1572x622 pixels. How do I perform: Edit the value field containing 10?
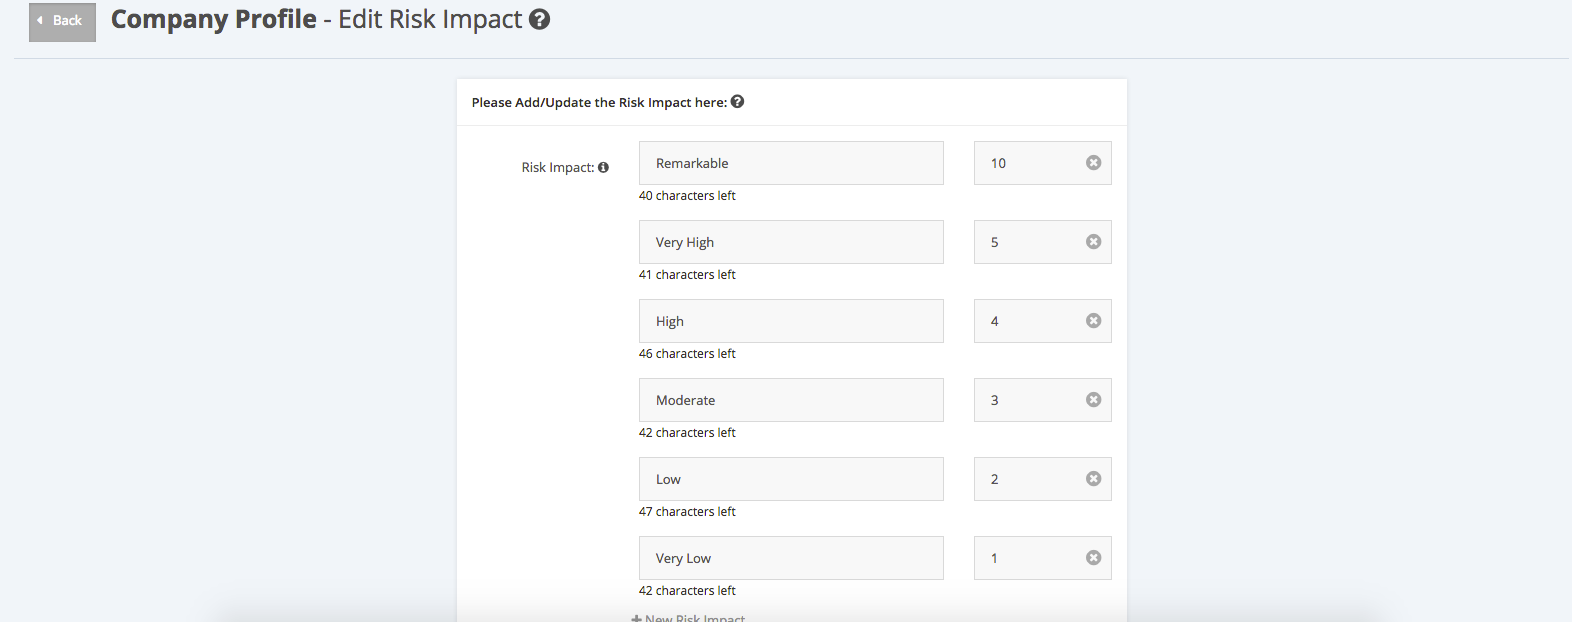pos(1028,163)
